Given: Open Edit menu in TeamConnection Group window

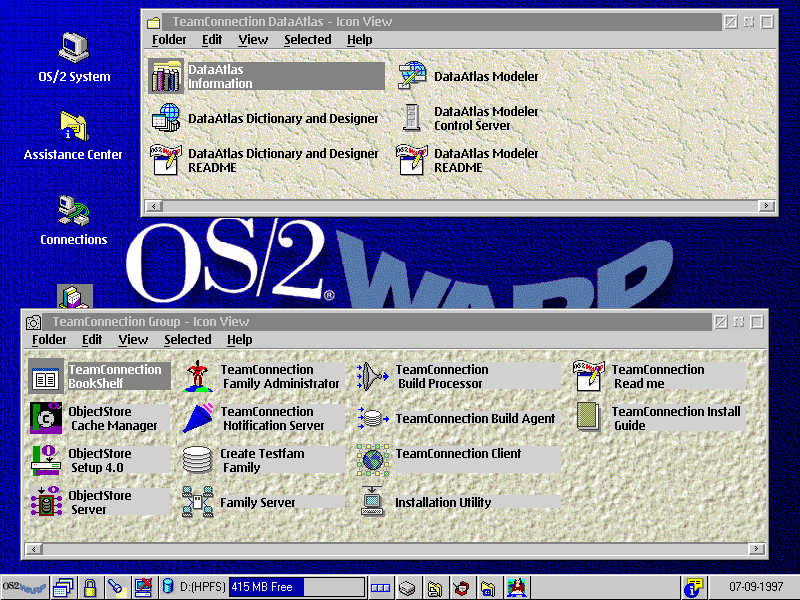Looking at the screenshot, I should tap(92, 340).
